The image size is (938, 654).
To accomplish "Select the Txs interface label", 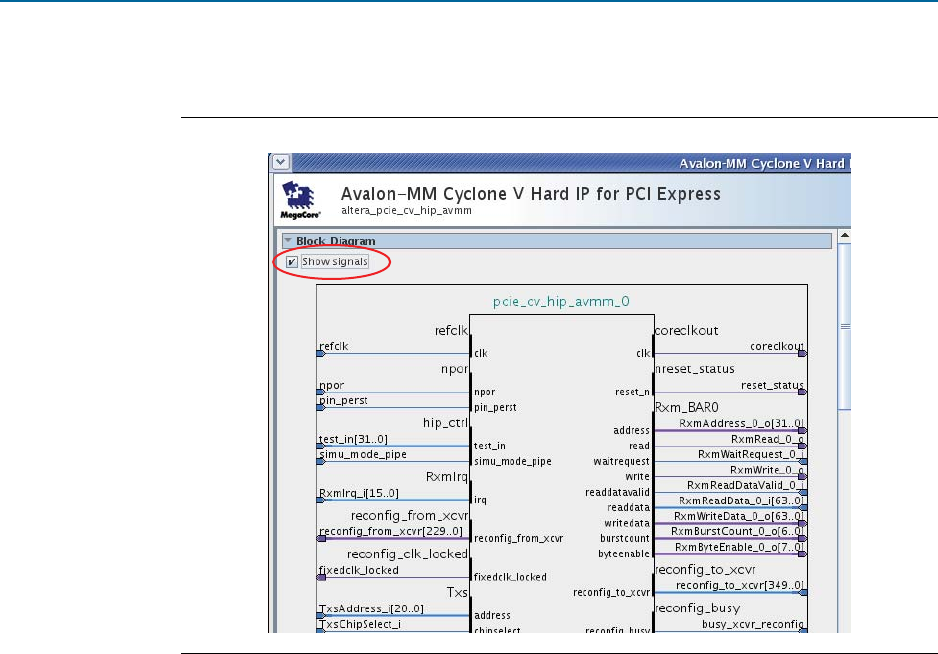I will [457, 592].
